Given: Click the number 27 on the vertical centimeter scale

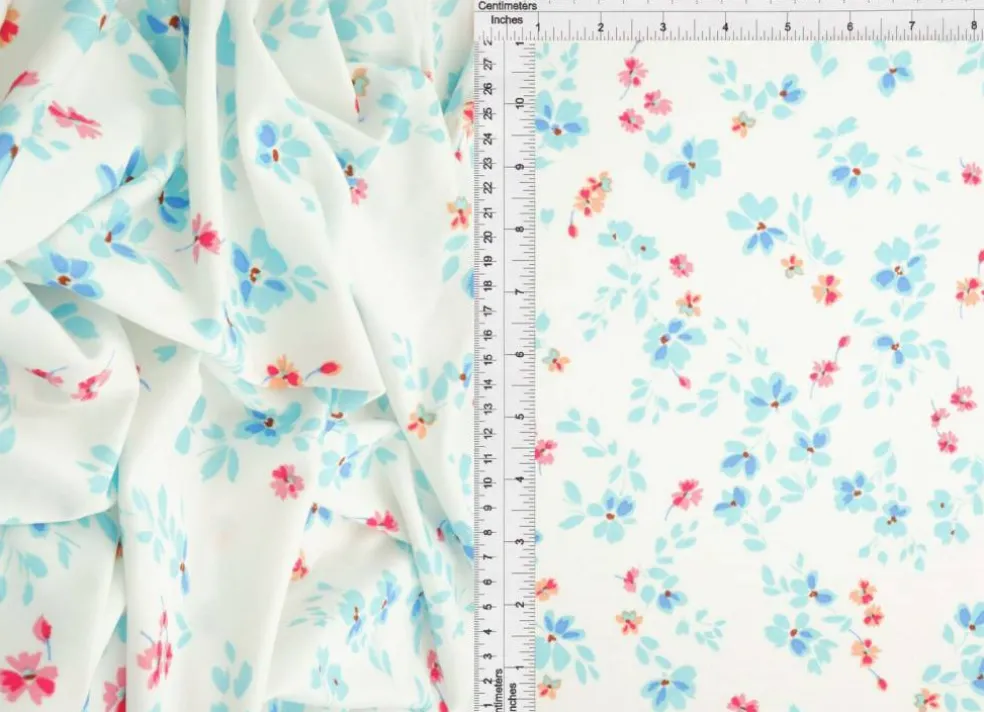Looking at the screenshot, I should click(488, 63).
